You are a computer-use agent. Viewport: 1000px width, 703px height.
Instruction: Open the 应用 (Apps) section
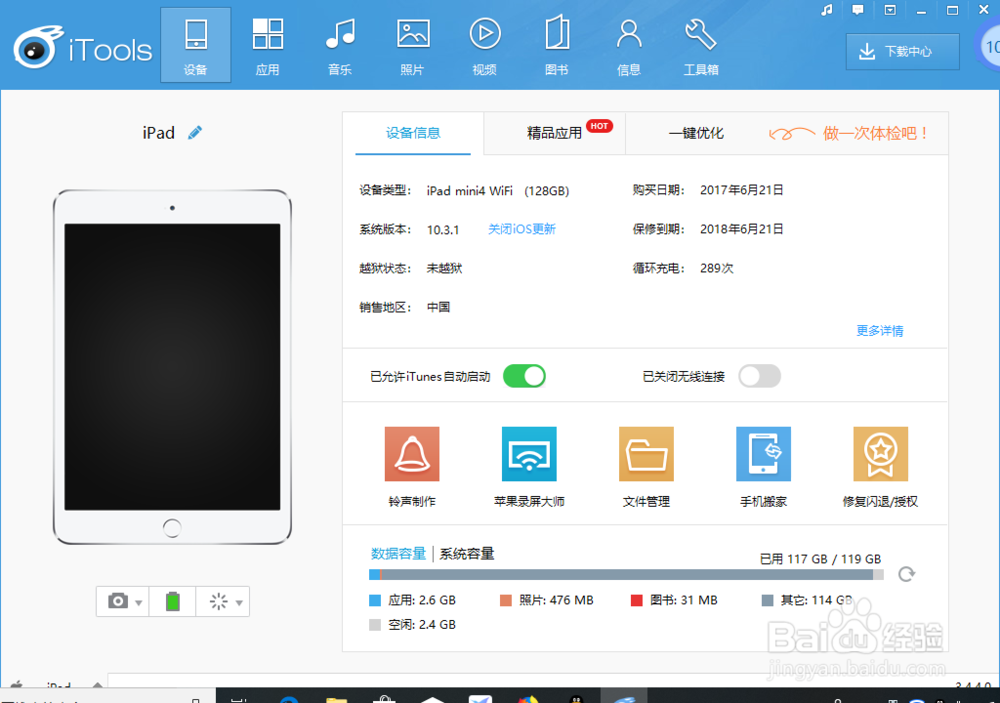pos(267,45)
